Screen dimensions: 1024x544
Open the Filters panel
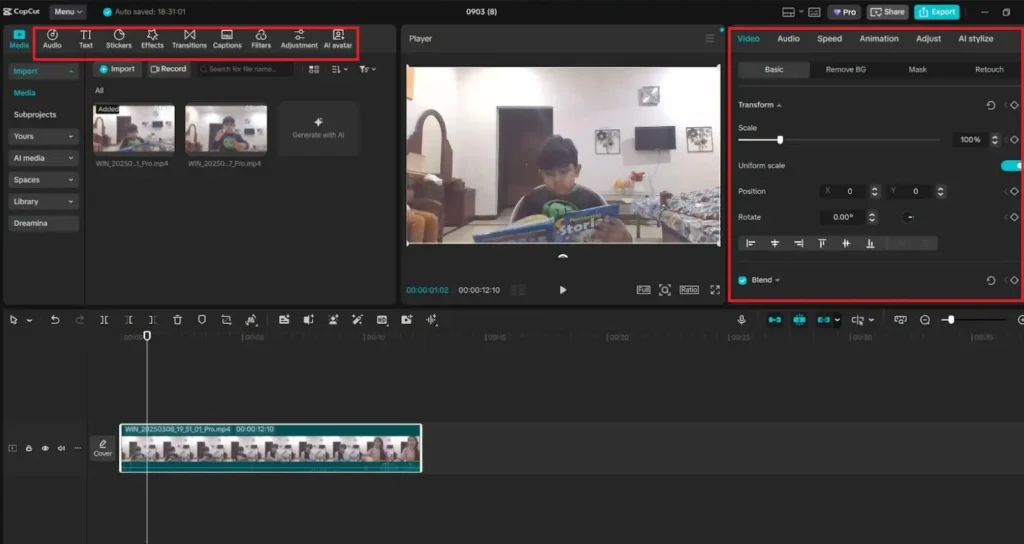(x=261, y=39)
